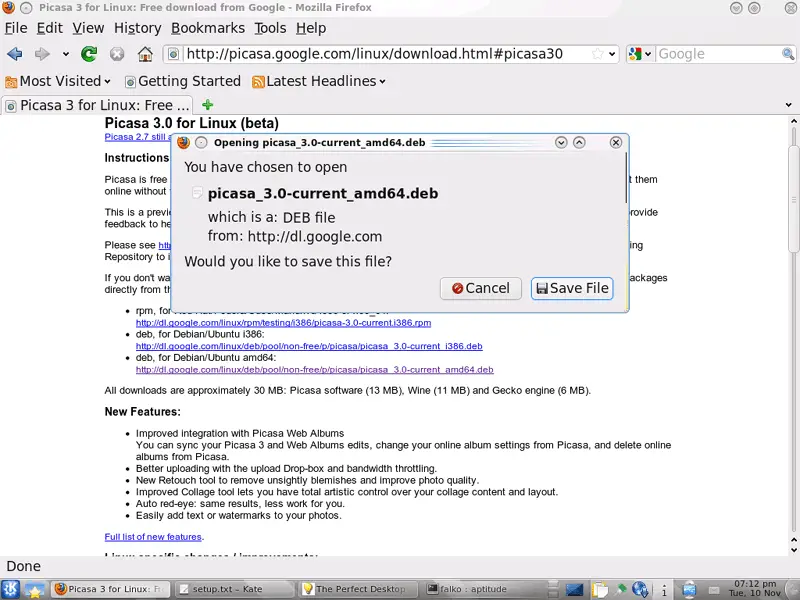Cancel the file download dialog

(481, 288)
